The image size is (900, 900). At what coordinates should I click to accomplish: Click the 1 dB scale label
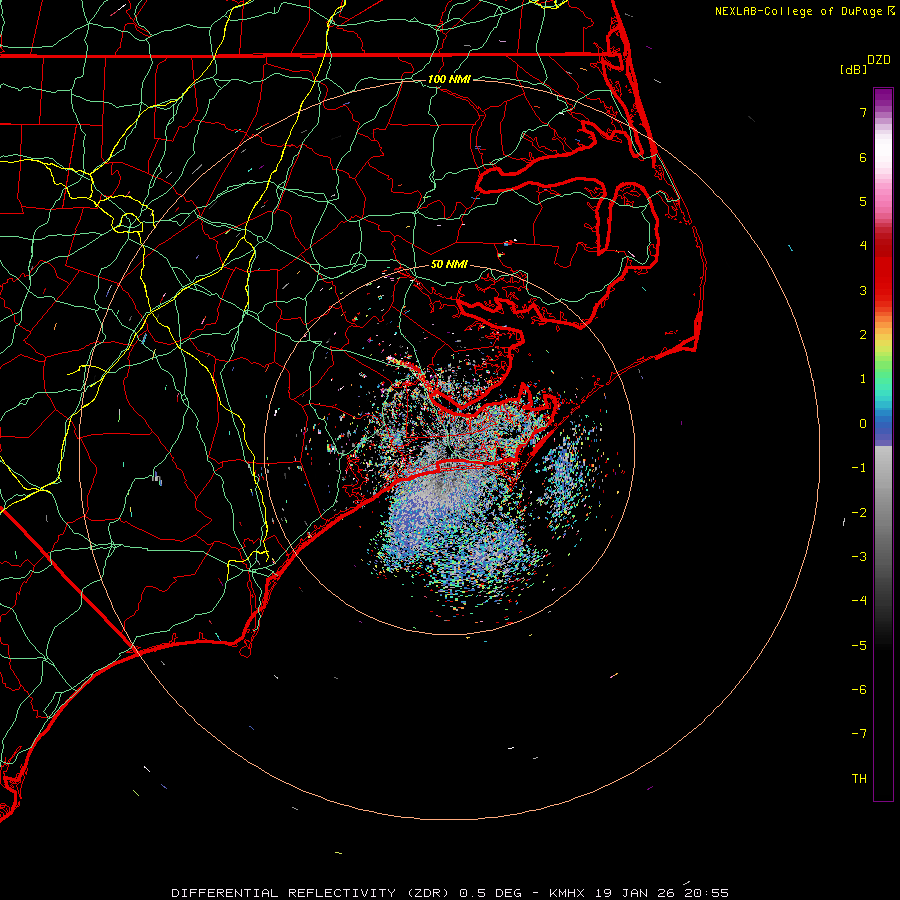(863, 379)
